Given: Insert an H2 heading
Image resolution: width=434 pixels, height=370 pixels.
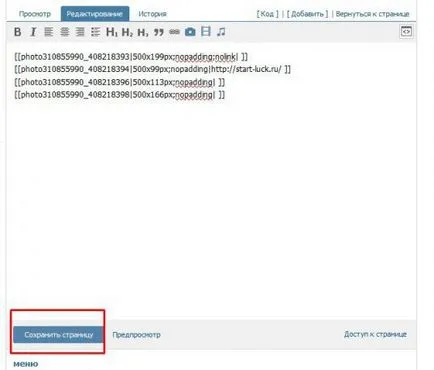Looking at the screenshot, I should 127,32.
